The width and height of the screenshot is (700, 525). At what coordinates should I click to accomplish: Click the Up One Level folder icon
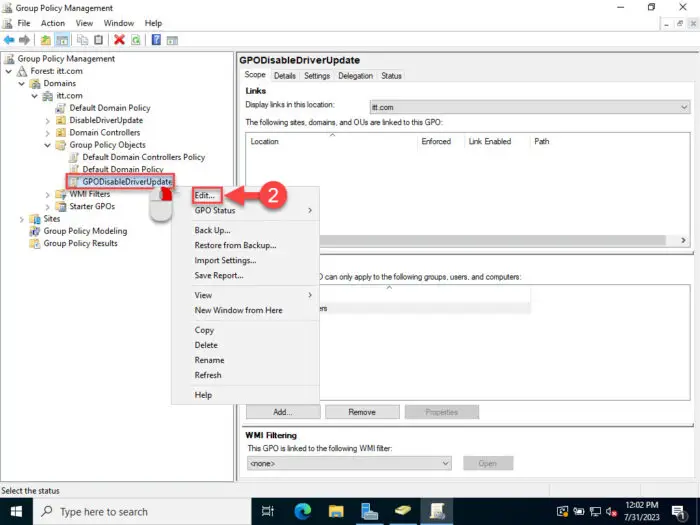point(46,40)
